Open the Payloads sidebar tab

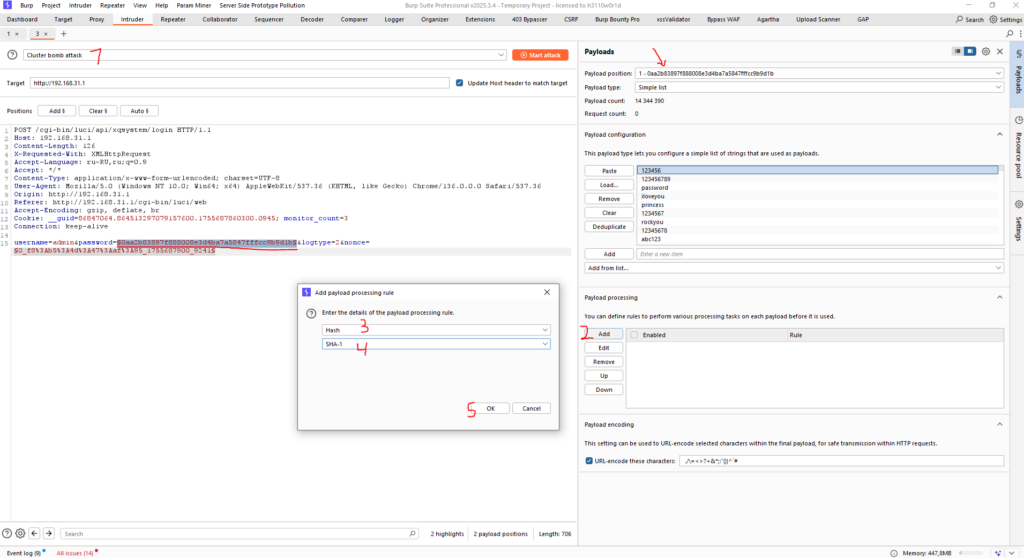pyautogui.click(x=1017, y=74)
